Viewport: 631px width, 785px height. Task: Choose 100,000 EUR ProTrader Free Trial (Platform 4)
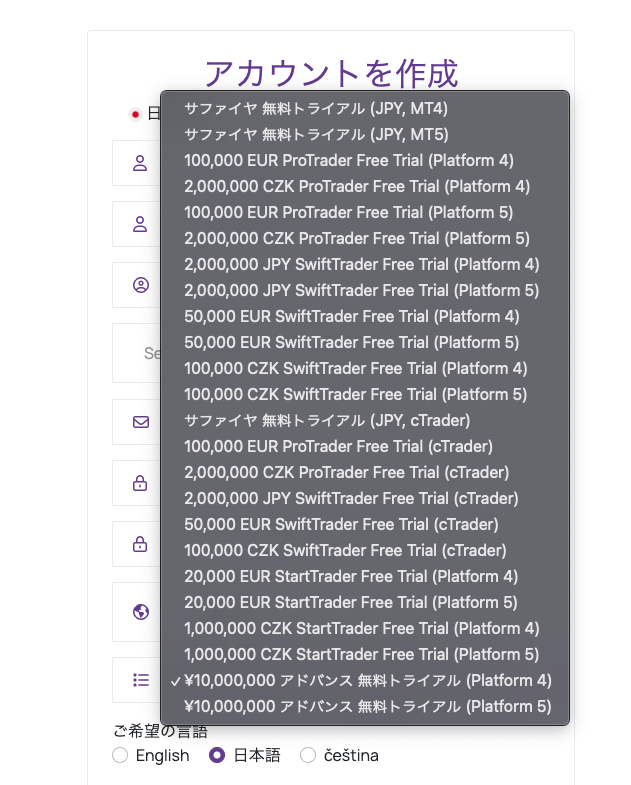coord(365,161)
